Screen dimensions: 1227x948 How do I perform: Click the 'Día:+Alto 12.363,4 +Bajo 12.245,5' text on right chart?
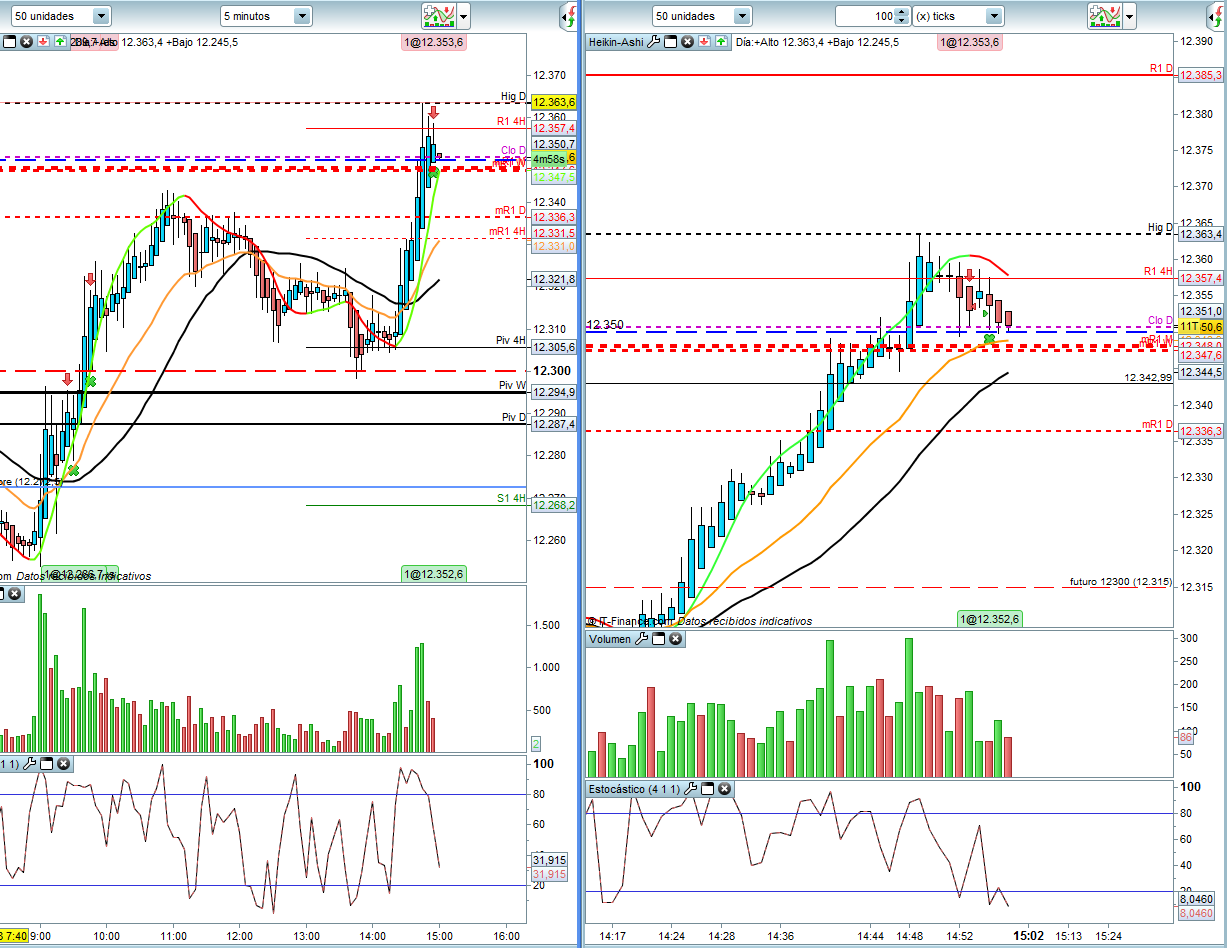pos(816,42)
